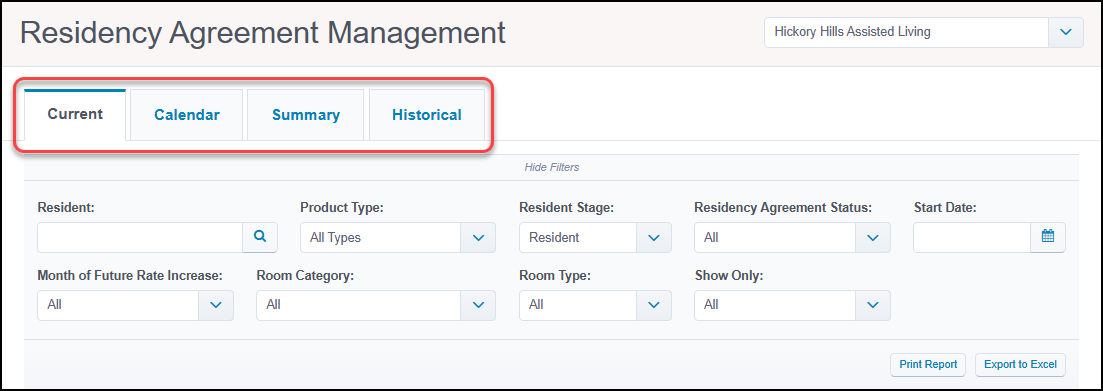Click the Export to Excel button
Image resolution: width=1103 pixels, height=391 pixels.
pyautogui.click(x=1020, y=364)
